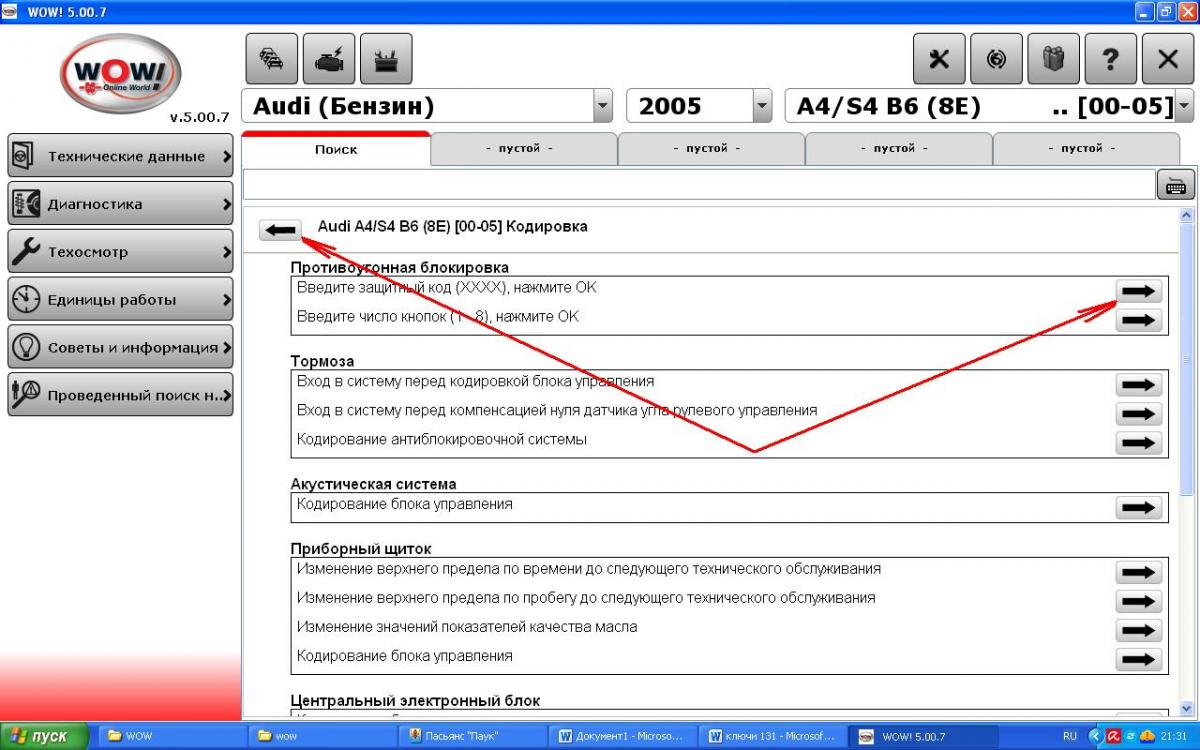Open arrow for 'Кодирование антиблокировочной системы'
Image resolution: width=1200 pixels, height=750 pixels.
pyautogui.click(x=1138, y=443)
